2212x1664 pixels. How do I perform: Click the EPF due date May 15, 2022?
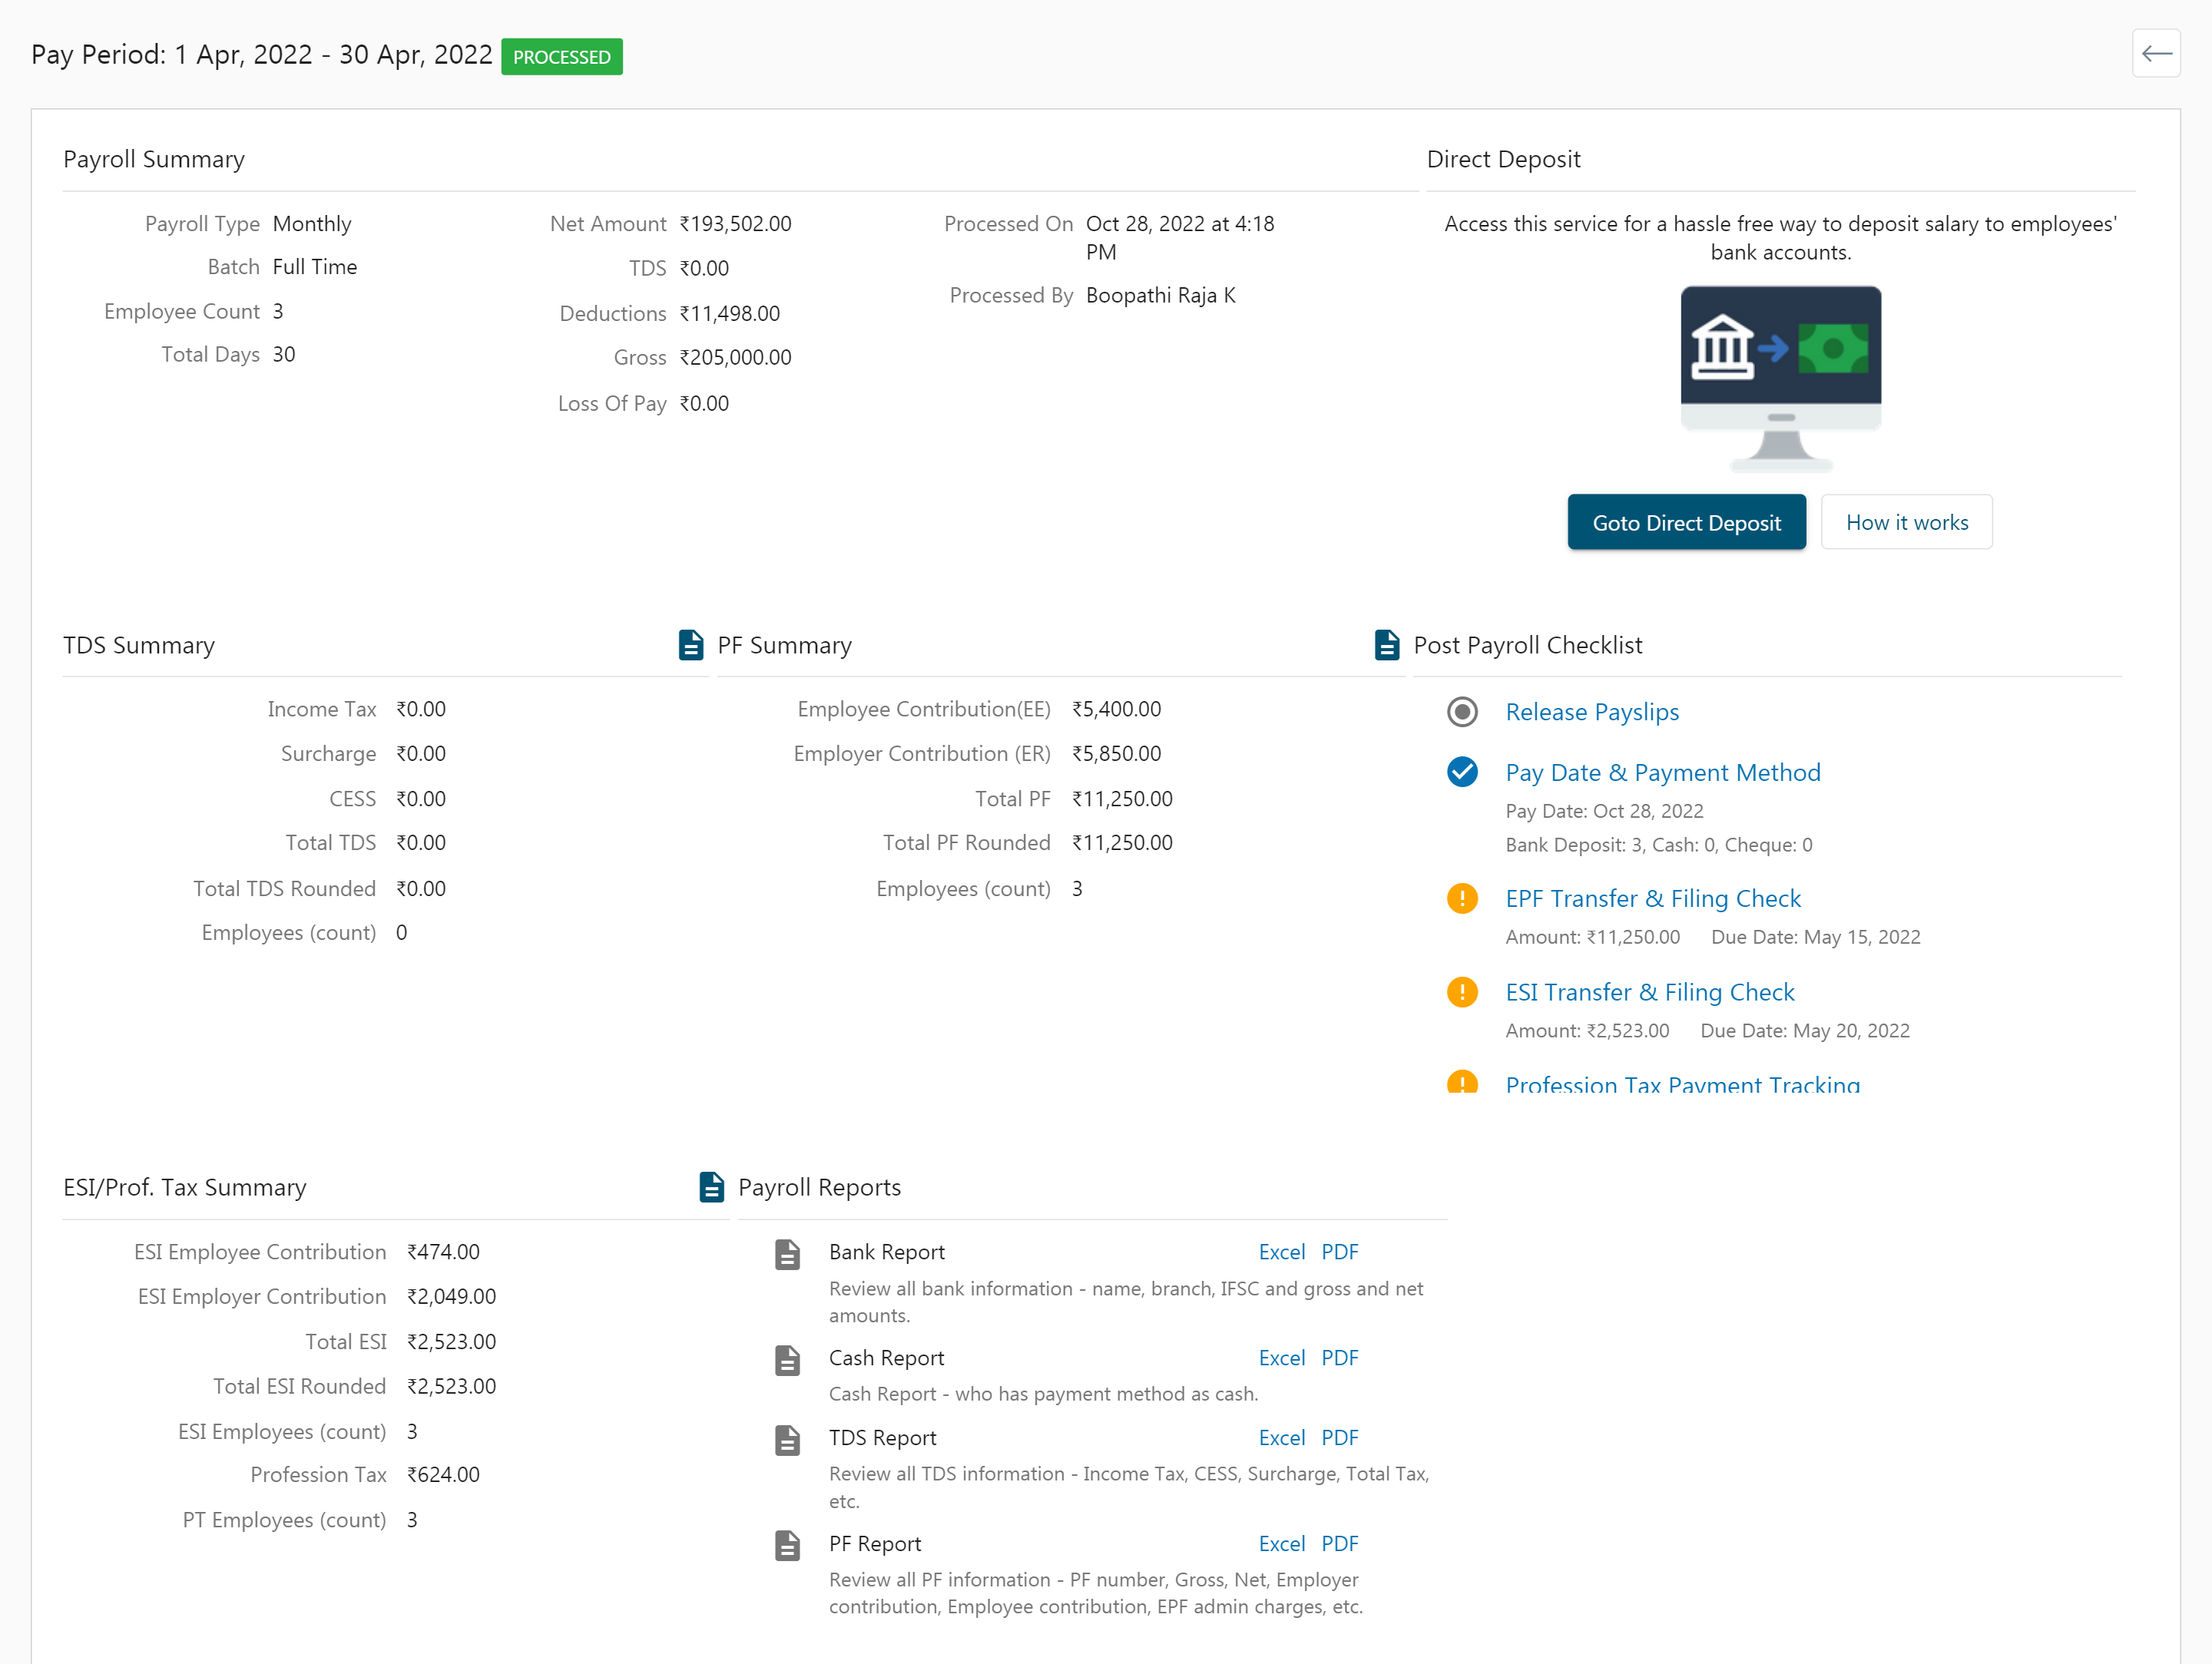pos(1815,937)
